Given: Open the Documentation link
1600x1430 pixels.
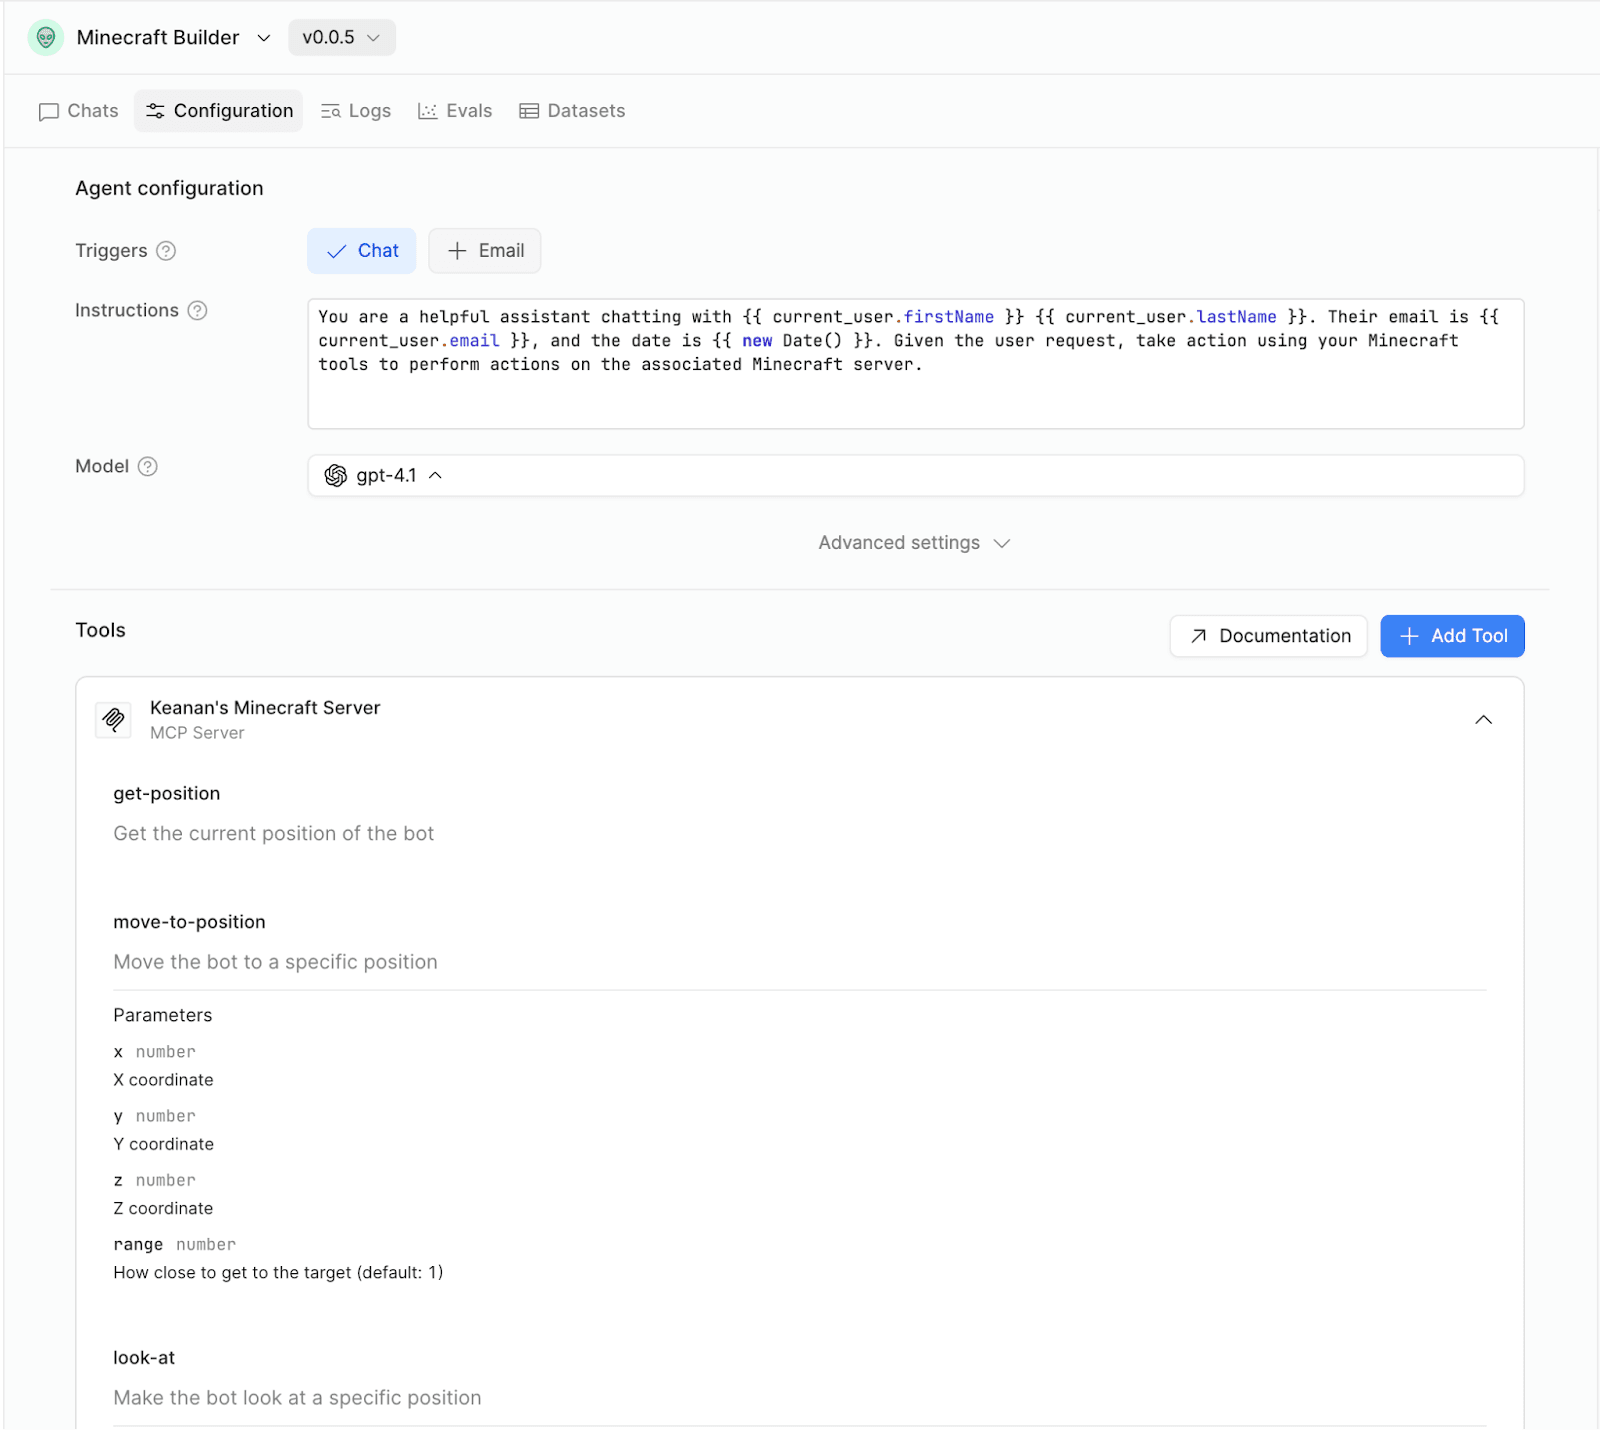Looking at the screenshot, I should tap(1268, 636).
